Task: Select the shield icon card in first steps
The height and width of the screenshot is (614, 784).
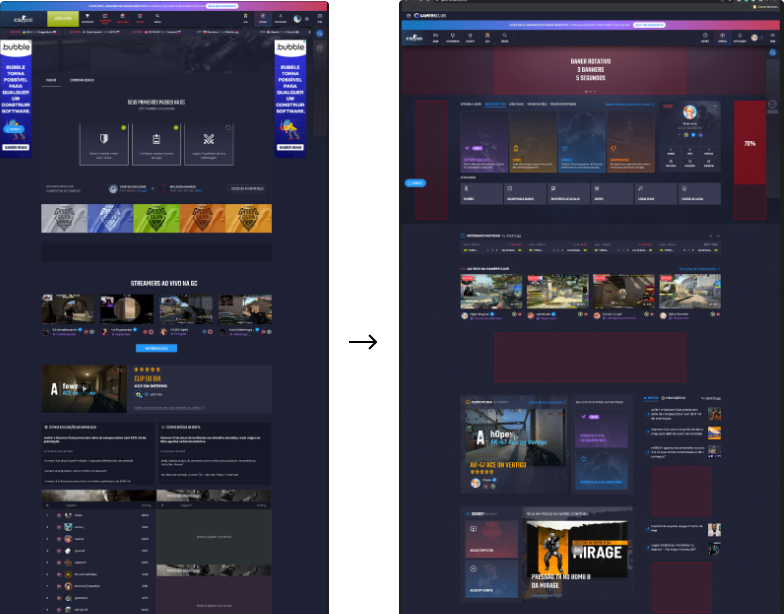Action: pos(104,144)
